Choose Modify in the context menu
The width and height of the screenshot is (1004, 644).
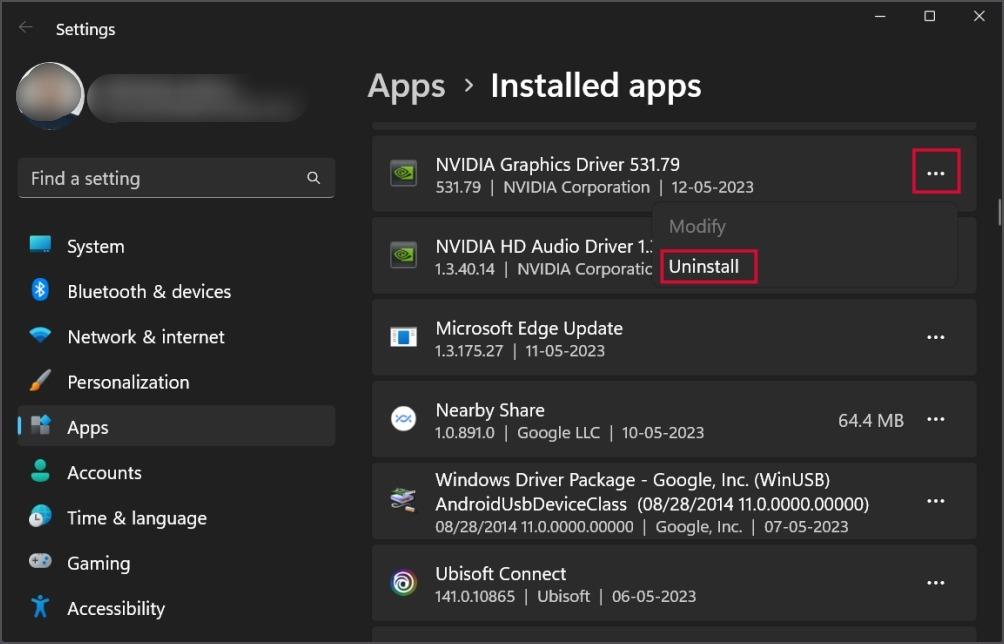[x=697, y=226]
